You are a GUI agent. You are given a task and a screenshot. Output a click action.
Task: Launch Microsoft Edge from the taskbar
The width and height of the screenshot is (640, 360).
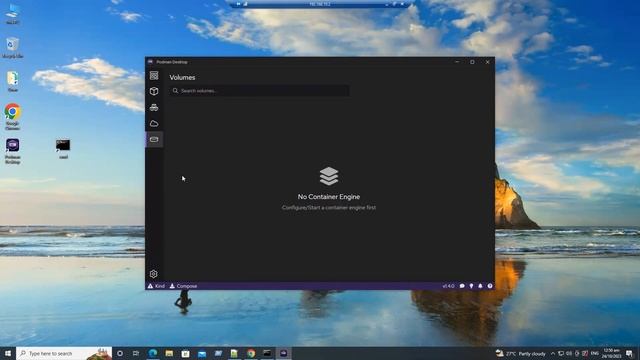coord(153,353)
